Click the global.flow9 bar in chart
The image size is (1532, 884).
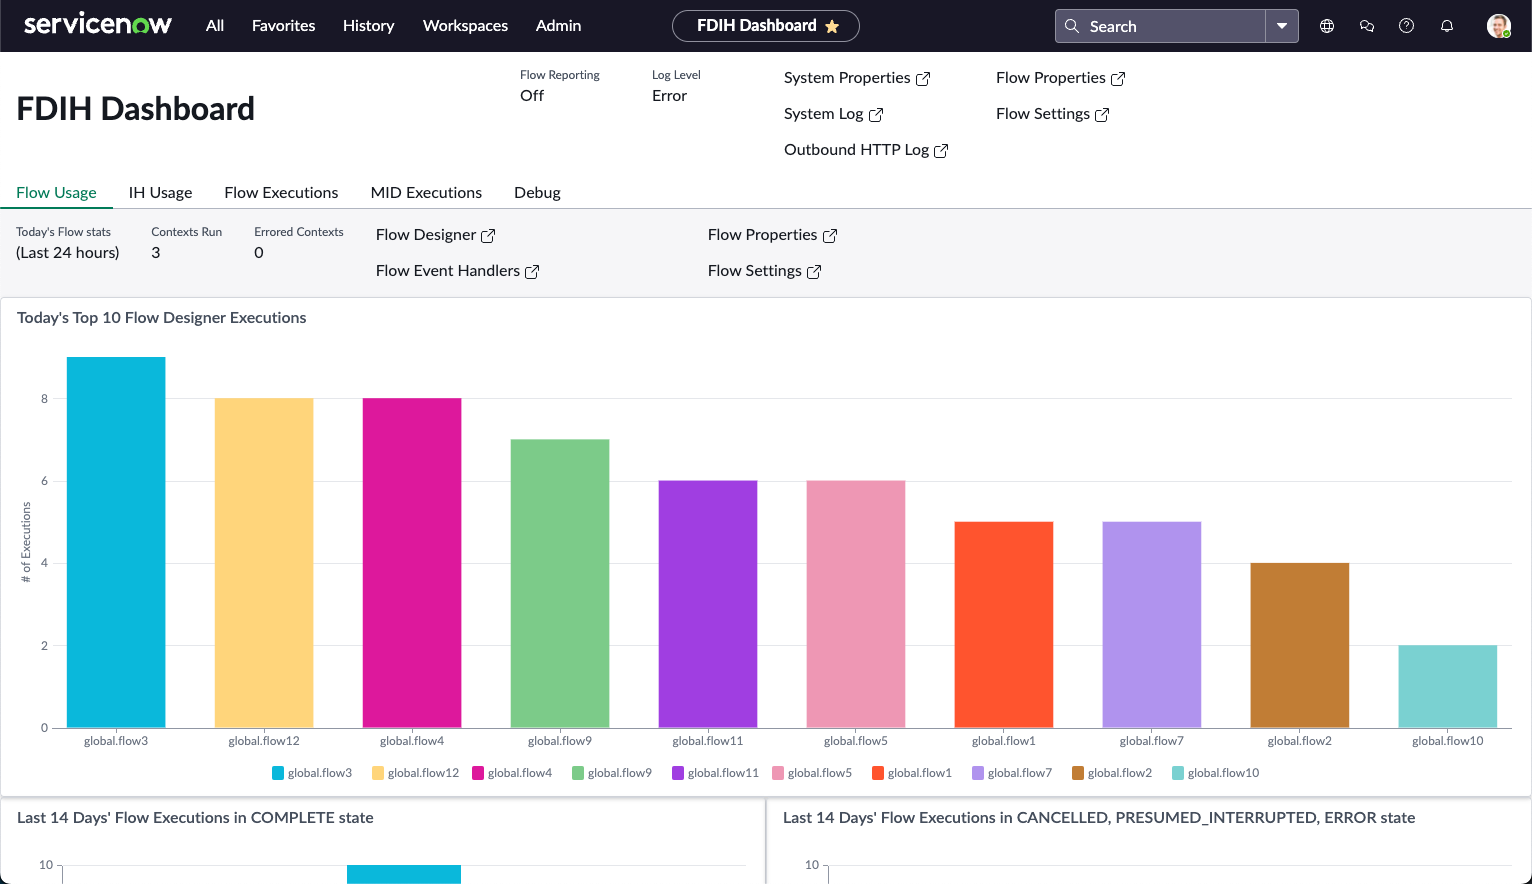(x=560, y=584)
